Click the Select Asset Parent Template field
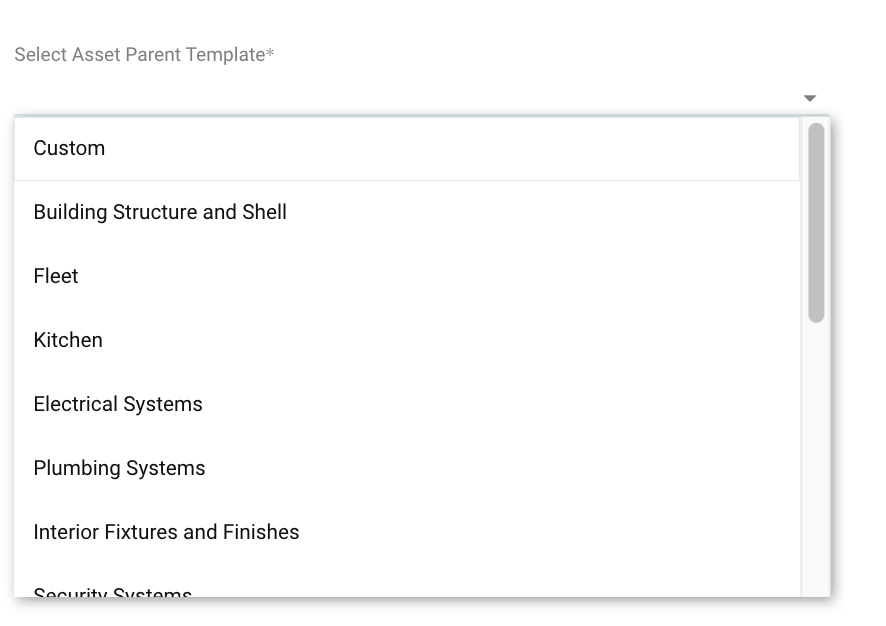The height and width of the screenshot is (626, 886). pyautogui.click(x=400, y=97)
